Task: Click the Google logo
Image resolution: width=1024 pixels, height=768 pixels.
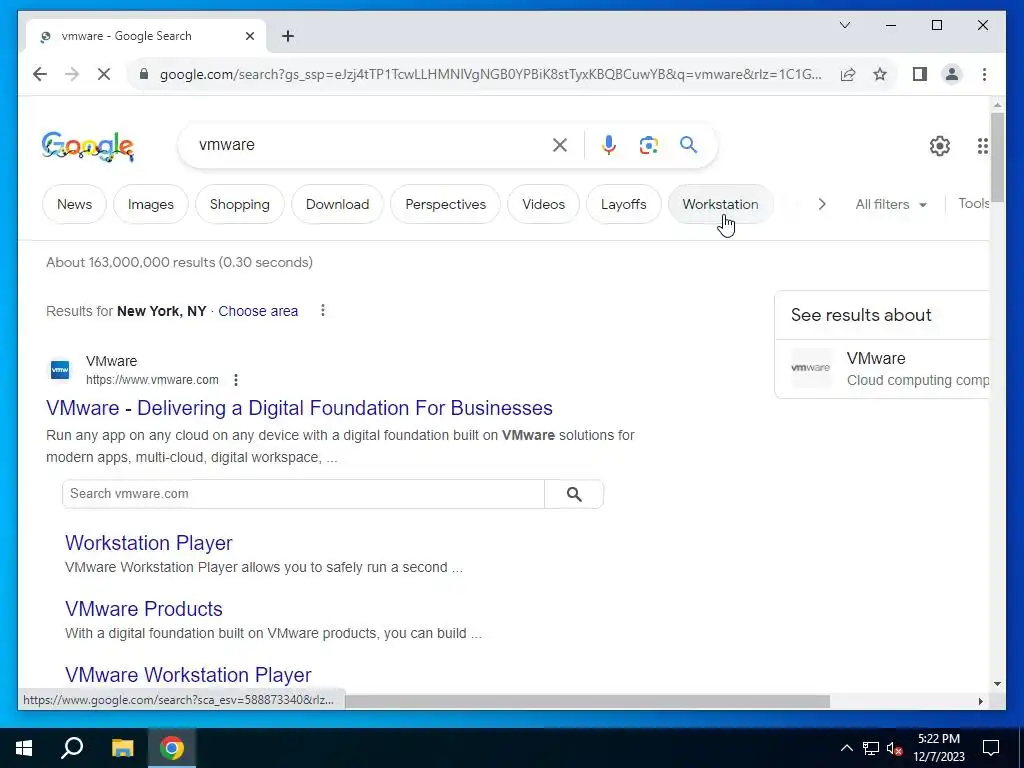Action: point(88,146)
